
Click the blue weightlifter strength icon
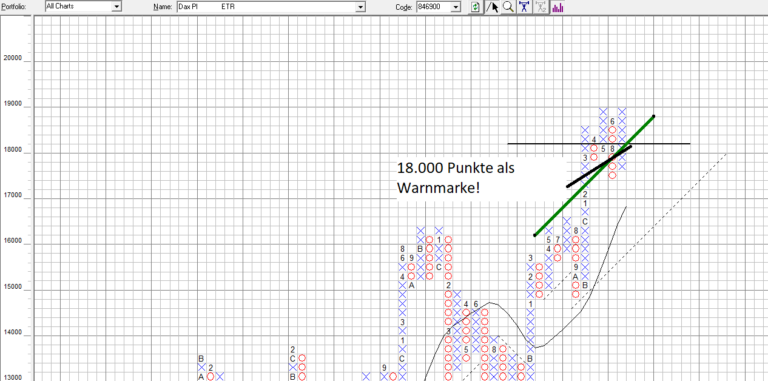(525, 7)
